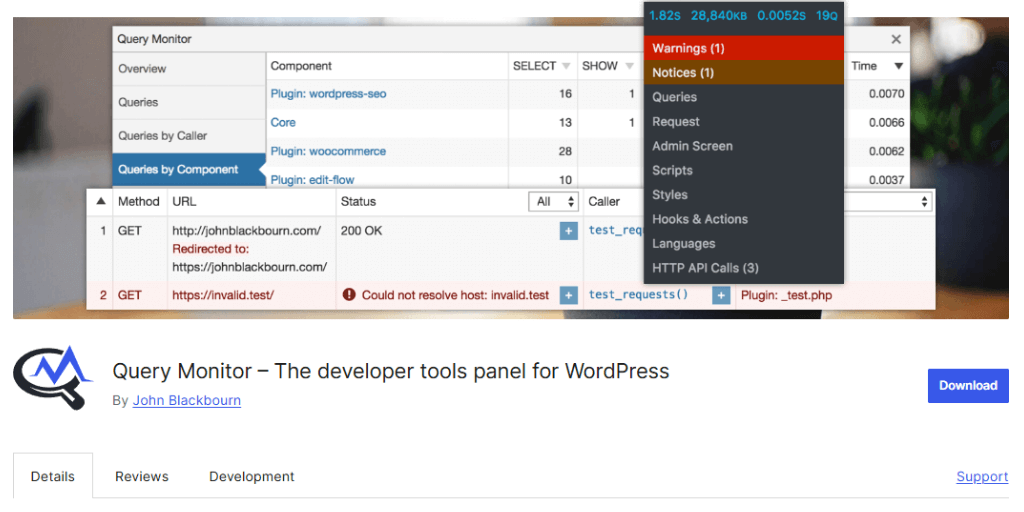1024x512 pixels.
Task: Click the Query Monitor plugin logo
Action: pos(53,378)
